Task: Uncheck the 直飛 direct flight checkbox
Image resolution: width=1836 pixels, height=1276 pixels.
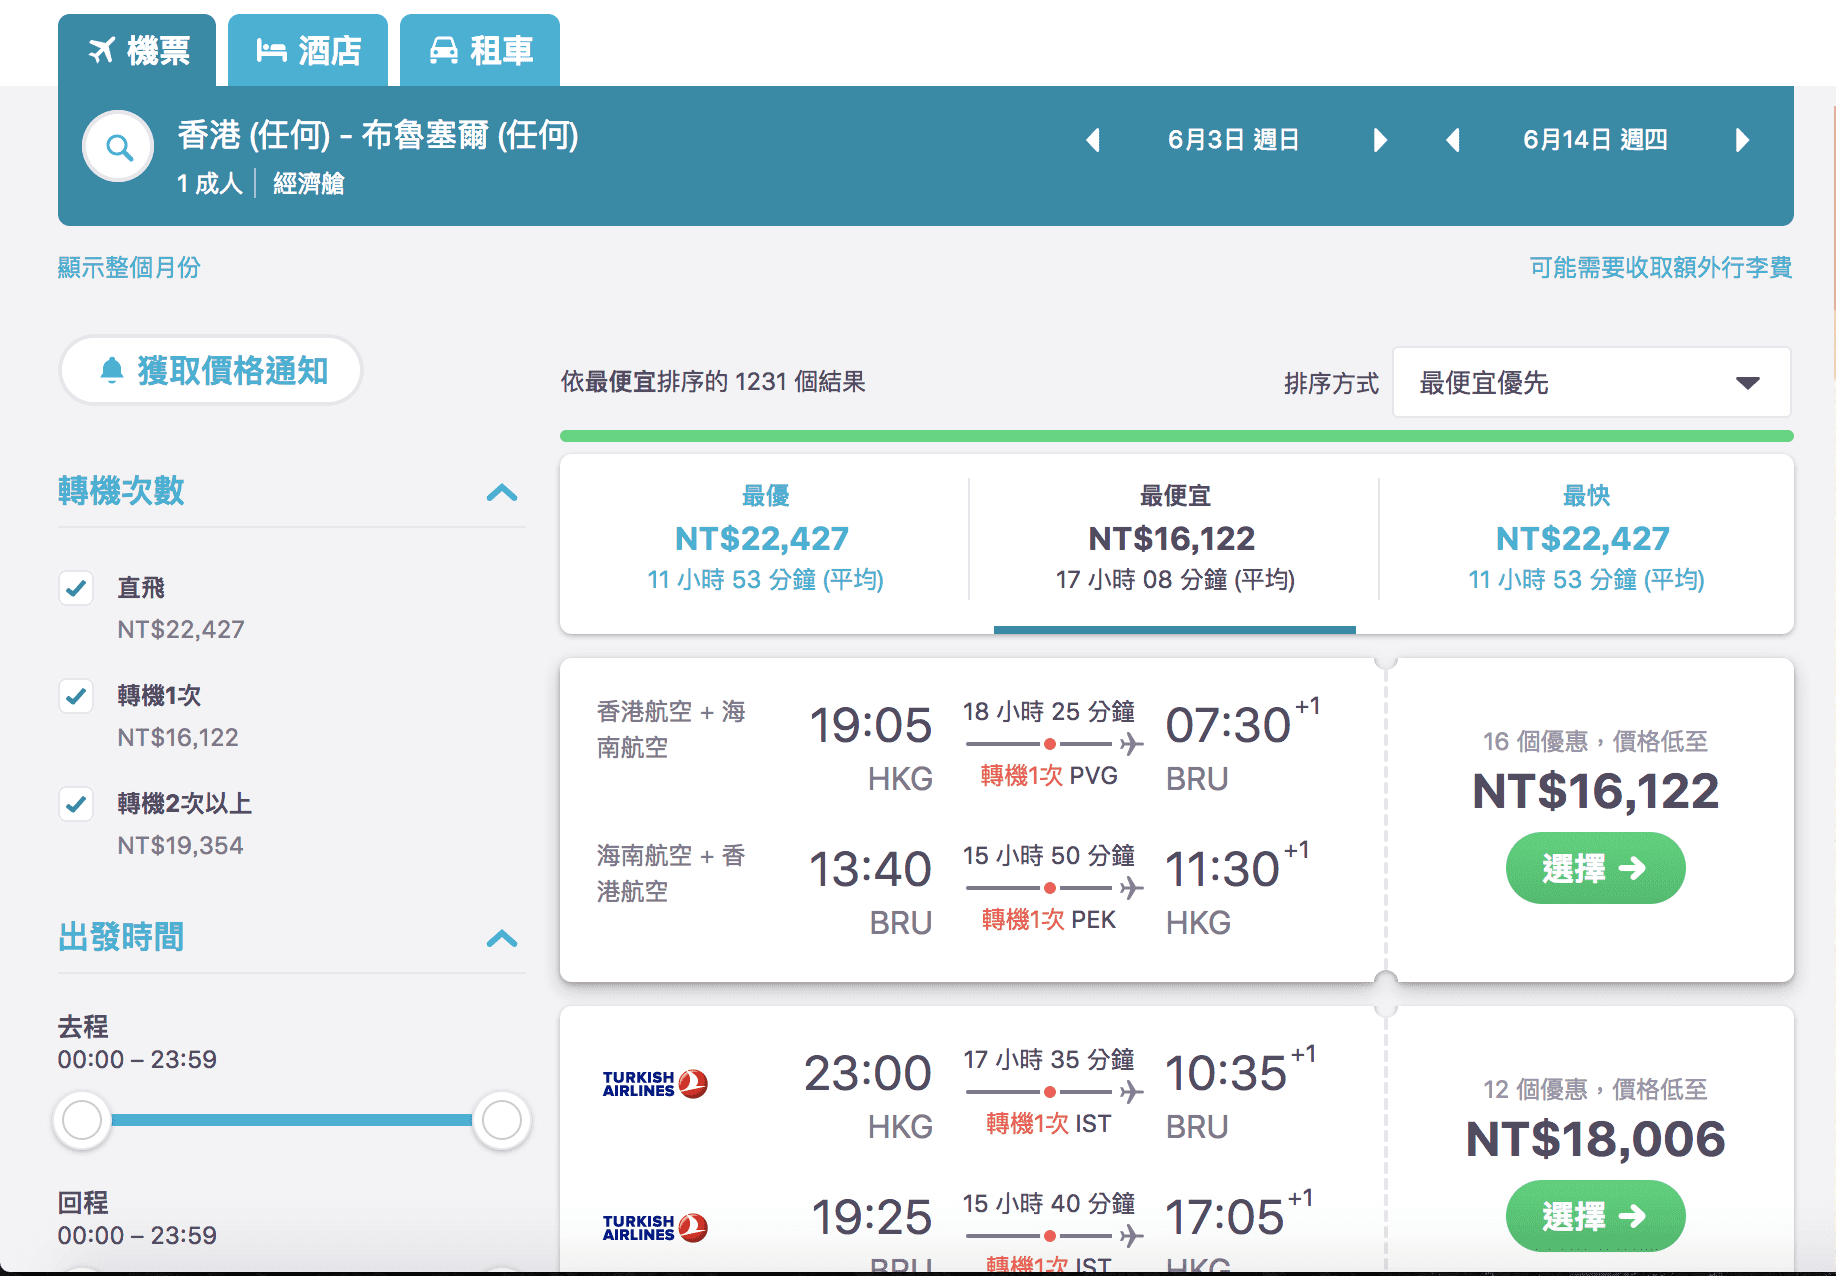Action: pos(76,588)
